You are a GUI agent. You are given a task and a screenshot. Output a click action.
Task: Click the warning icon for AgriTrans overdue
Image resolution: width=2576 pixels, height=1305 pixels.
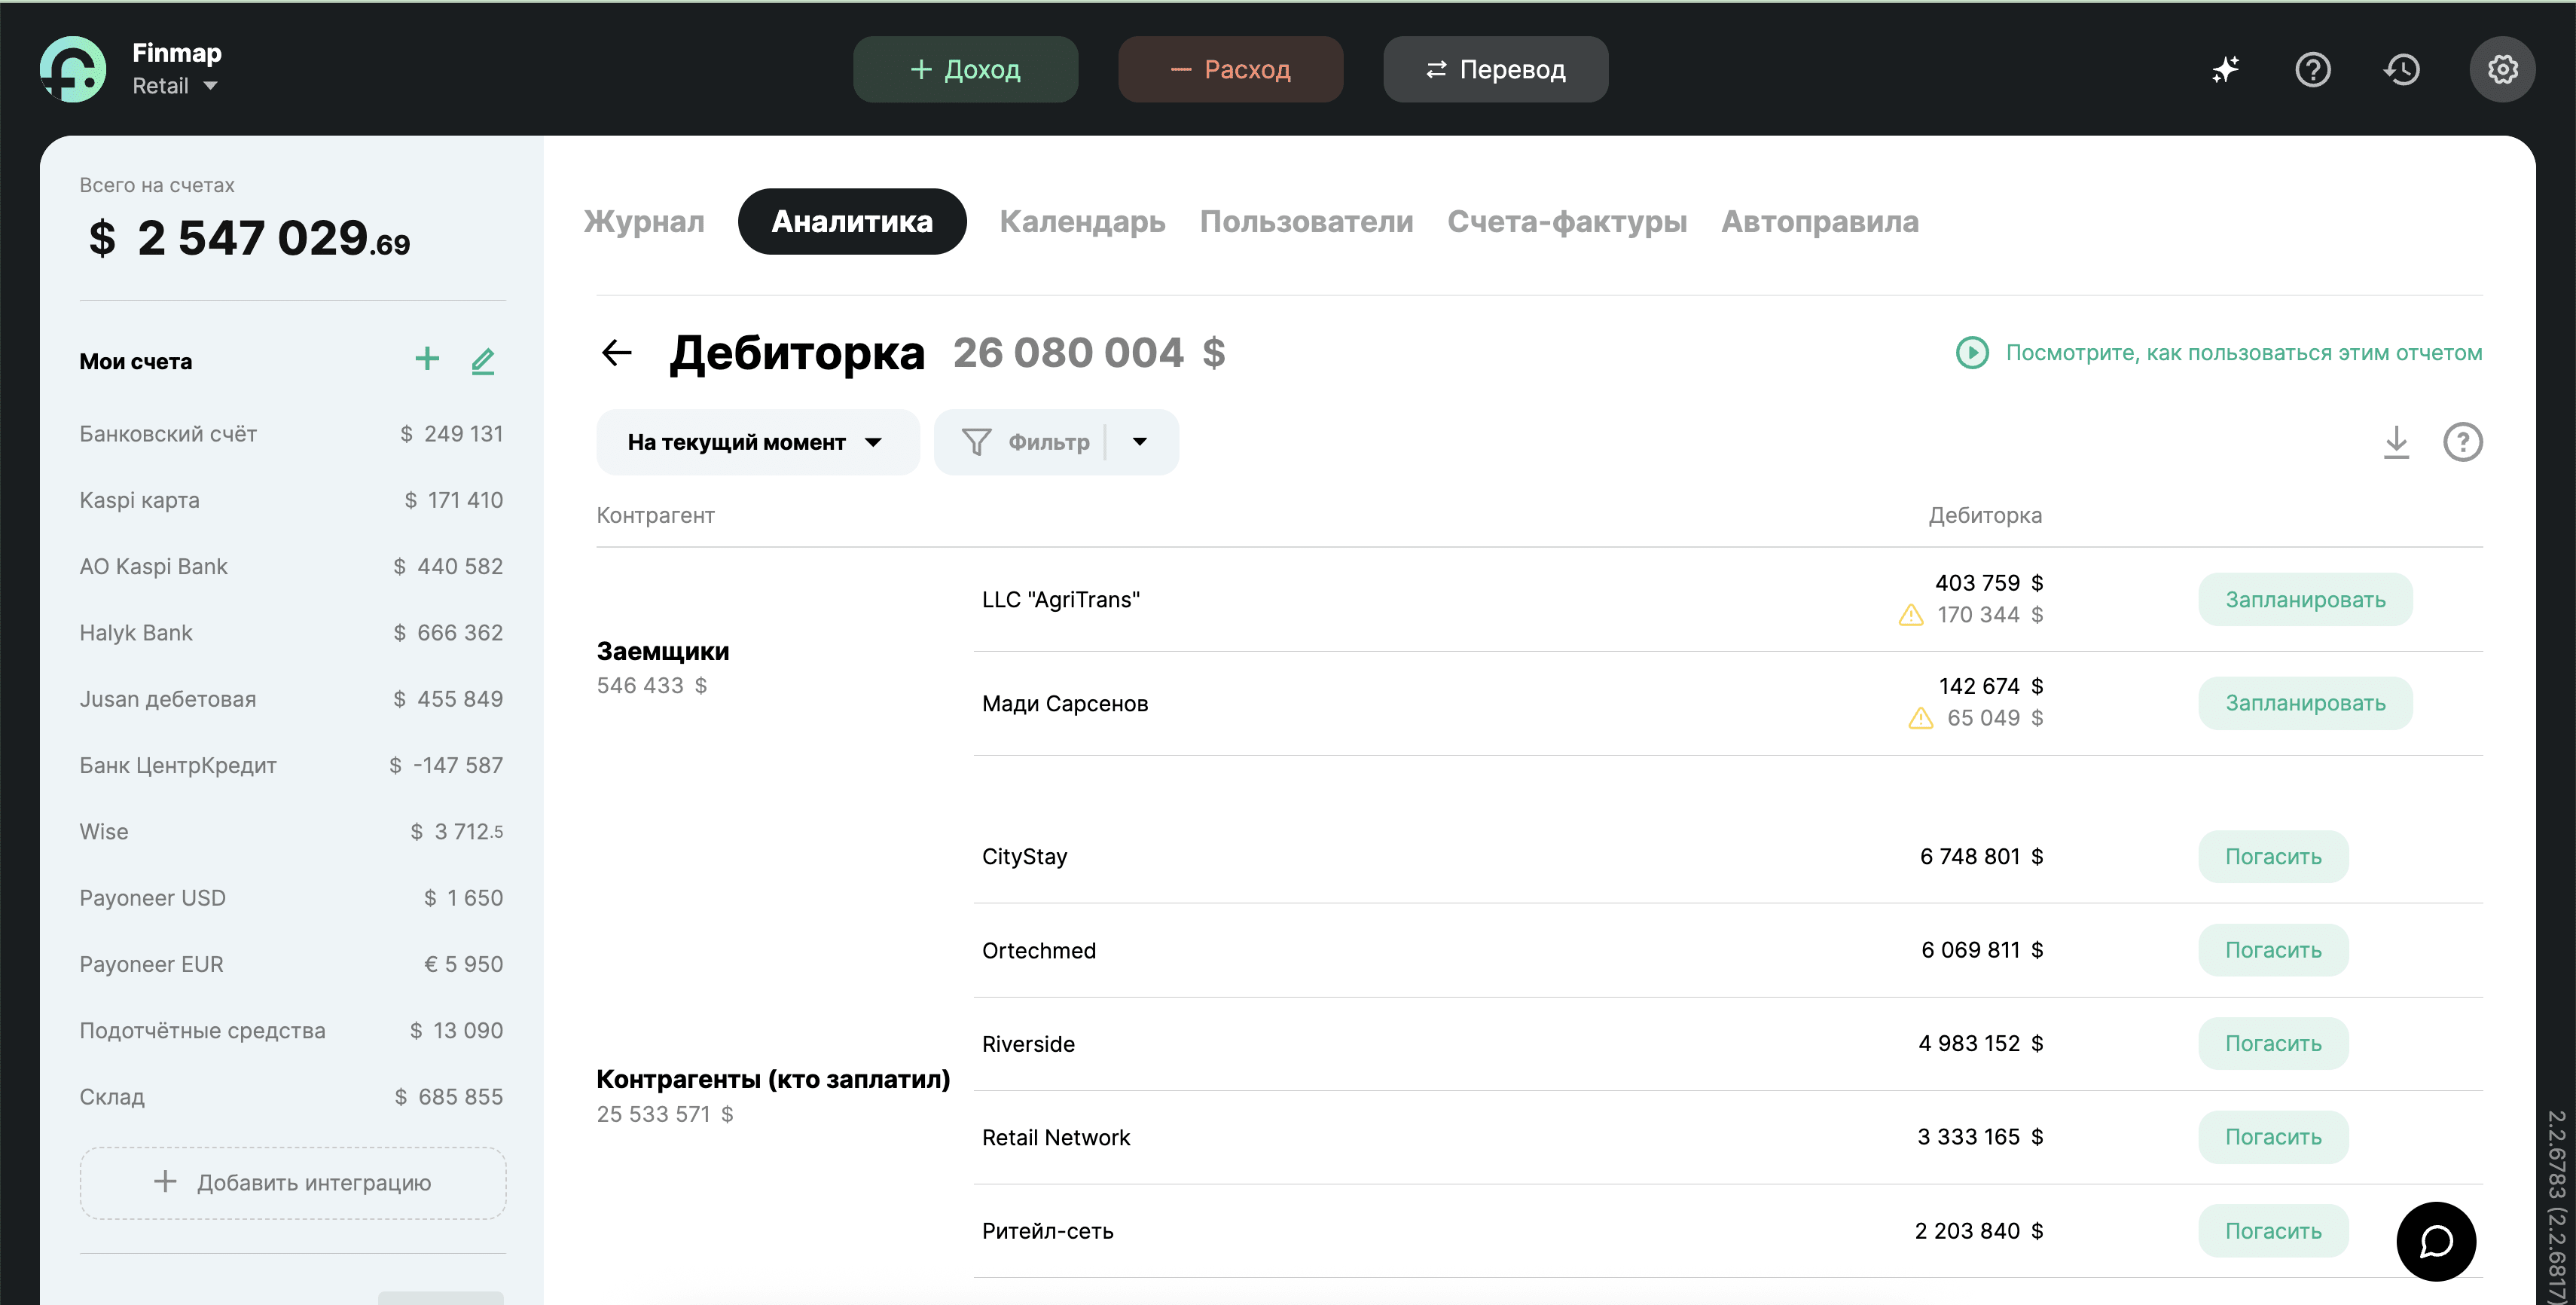tap(1911, 615)
